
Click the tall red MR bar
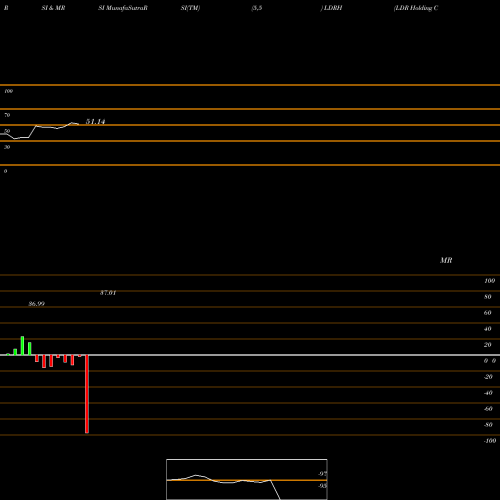coord(87,394)
